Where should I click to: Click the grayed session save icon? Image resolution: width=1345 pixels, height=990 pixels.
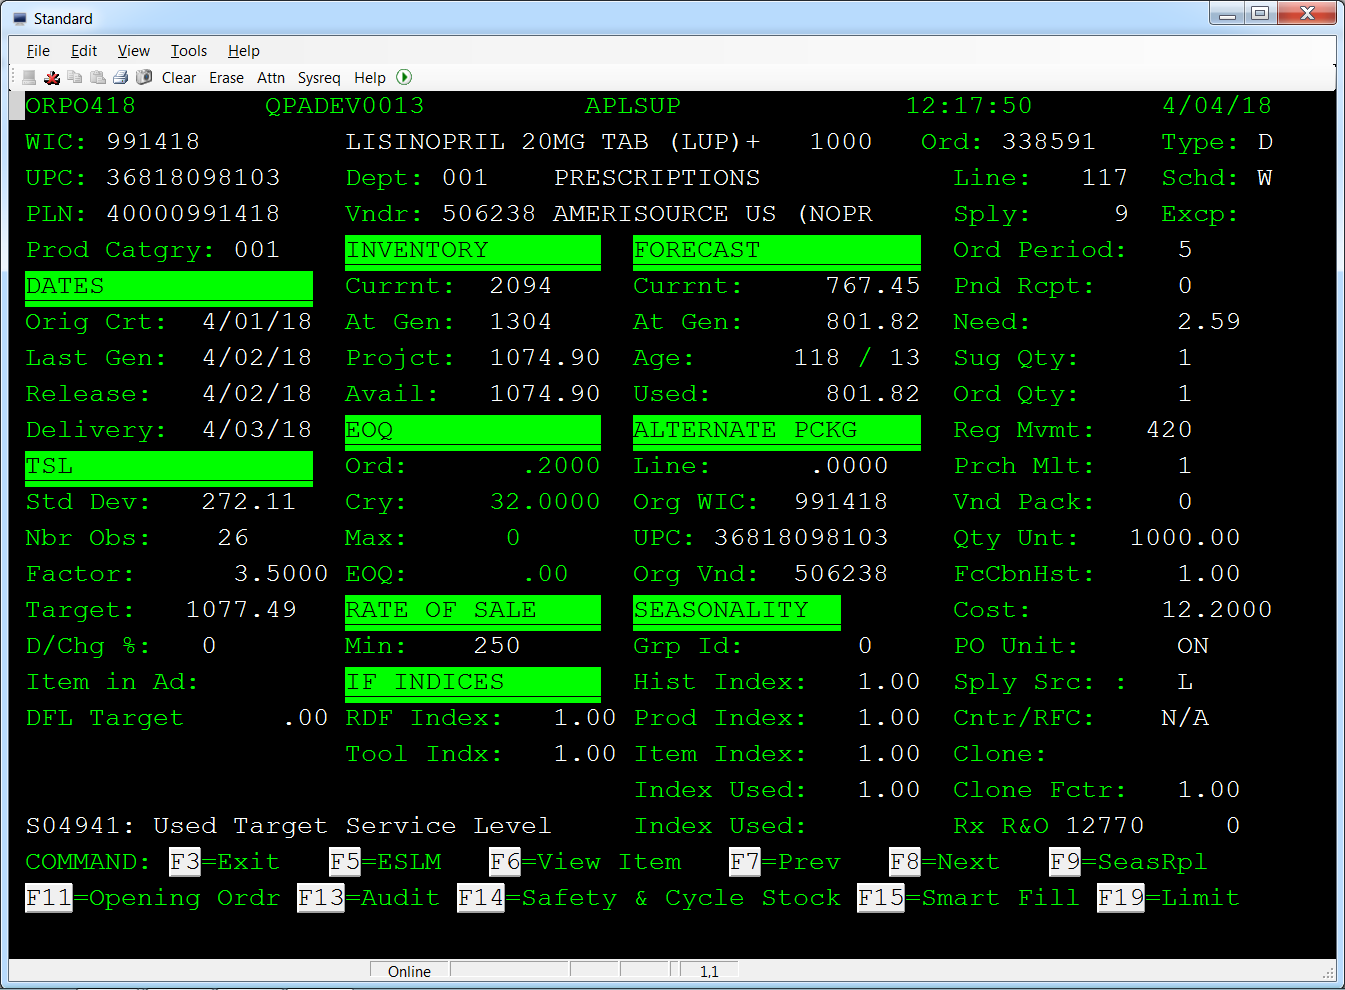[27, 77]
